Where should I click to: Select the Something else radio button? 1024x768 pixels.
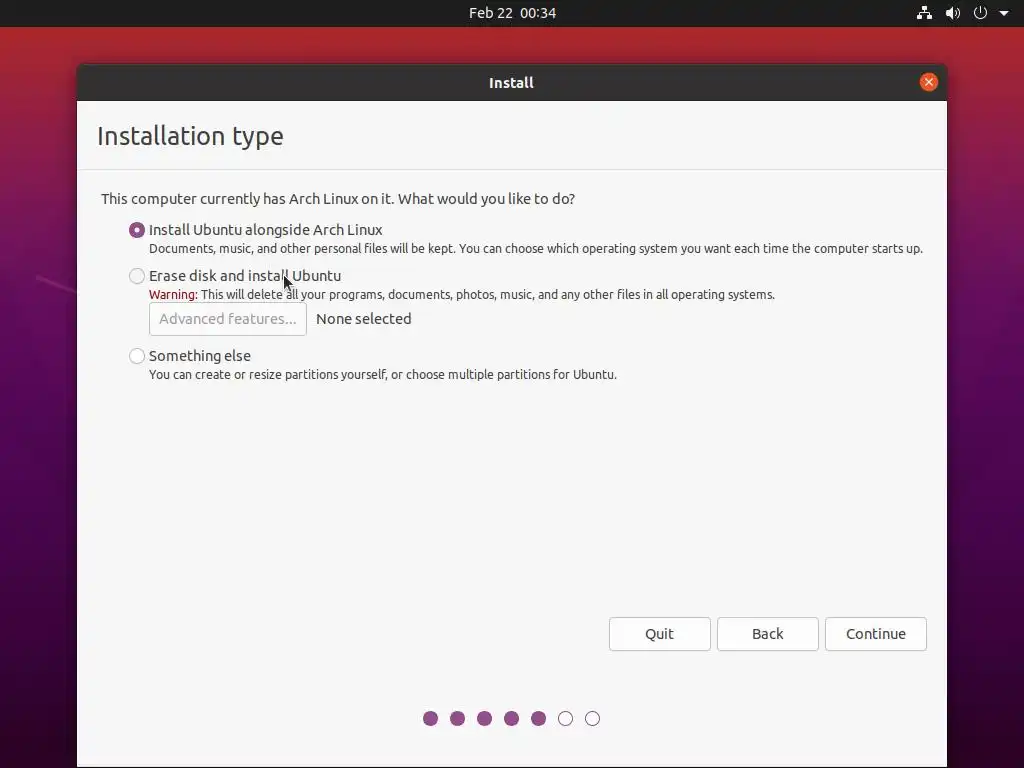136,356
